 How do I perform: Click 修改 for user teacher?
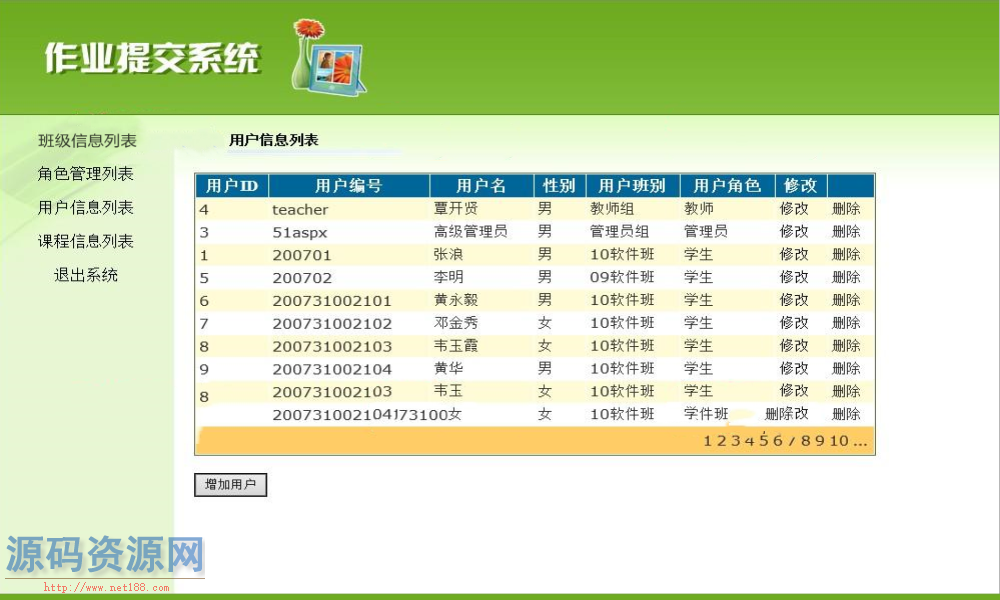coord(794,209)
